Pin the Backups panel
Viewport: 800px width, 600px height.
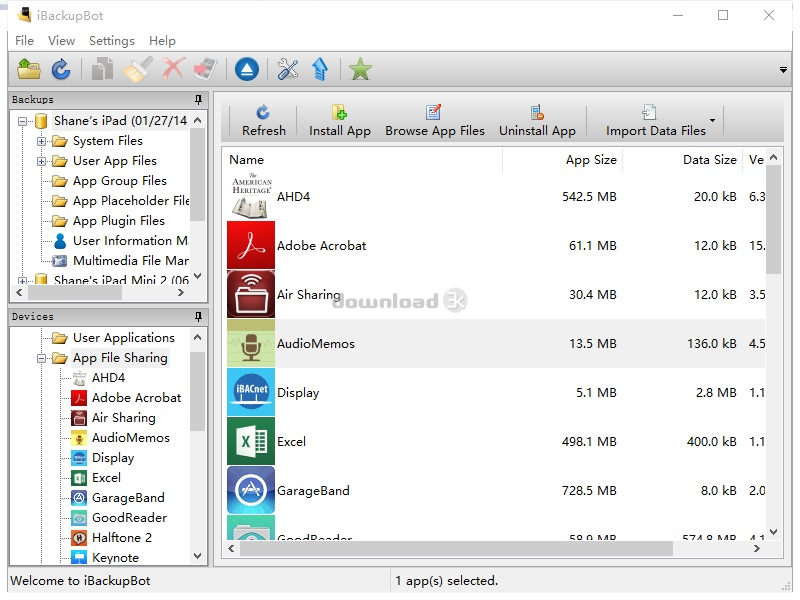tap(198, 99)
